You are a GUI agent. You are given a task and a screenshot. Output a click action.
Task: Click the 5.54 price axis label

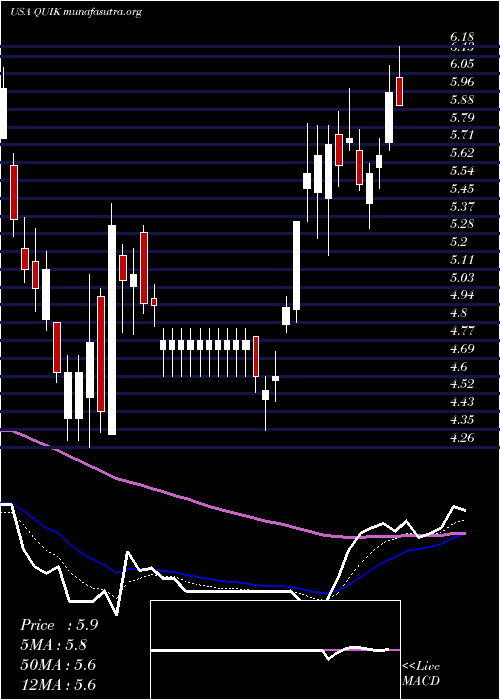pos(462,171)
